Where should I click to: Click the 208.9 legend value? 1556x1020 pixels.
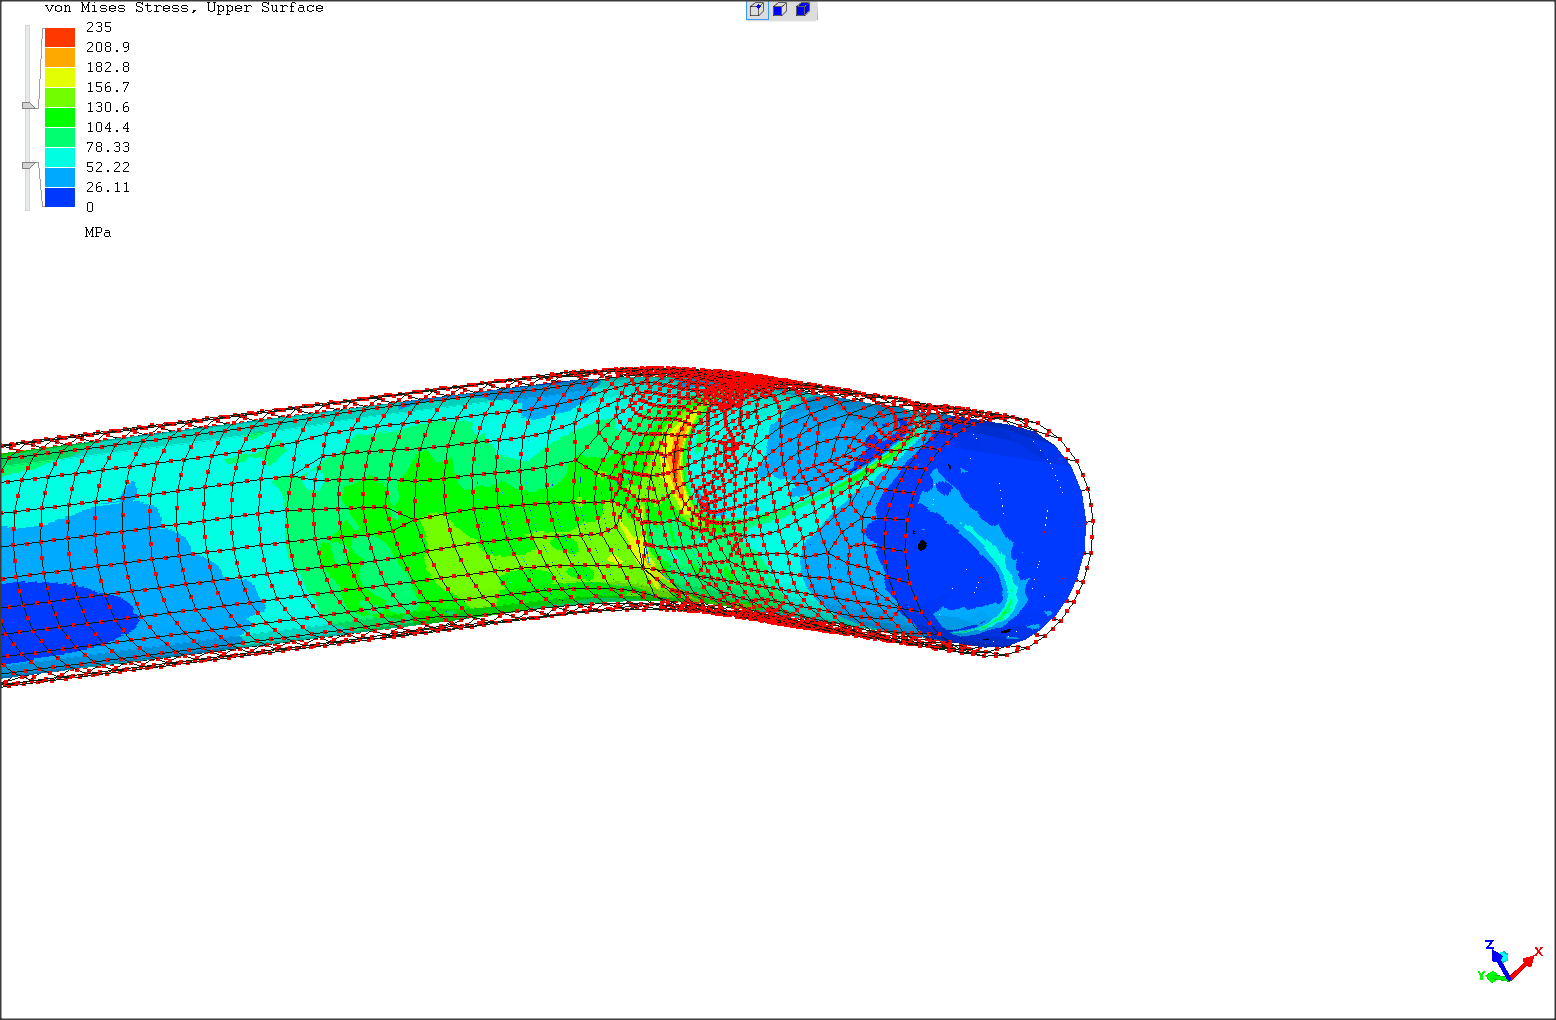click(x=108, y=47)
